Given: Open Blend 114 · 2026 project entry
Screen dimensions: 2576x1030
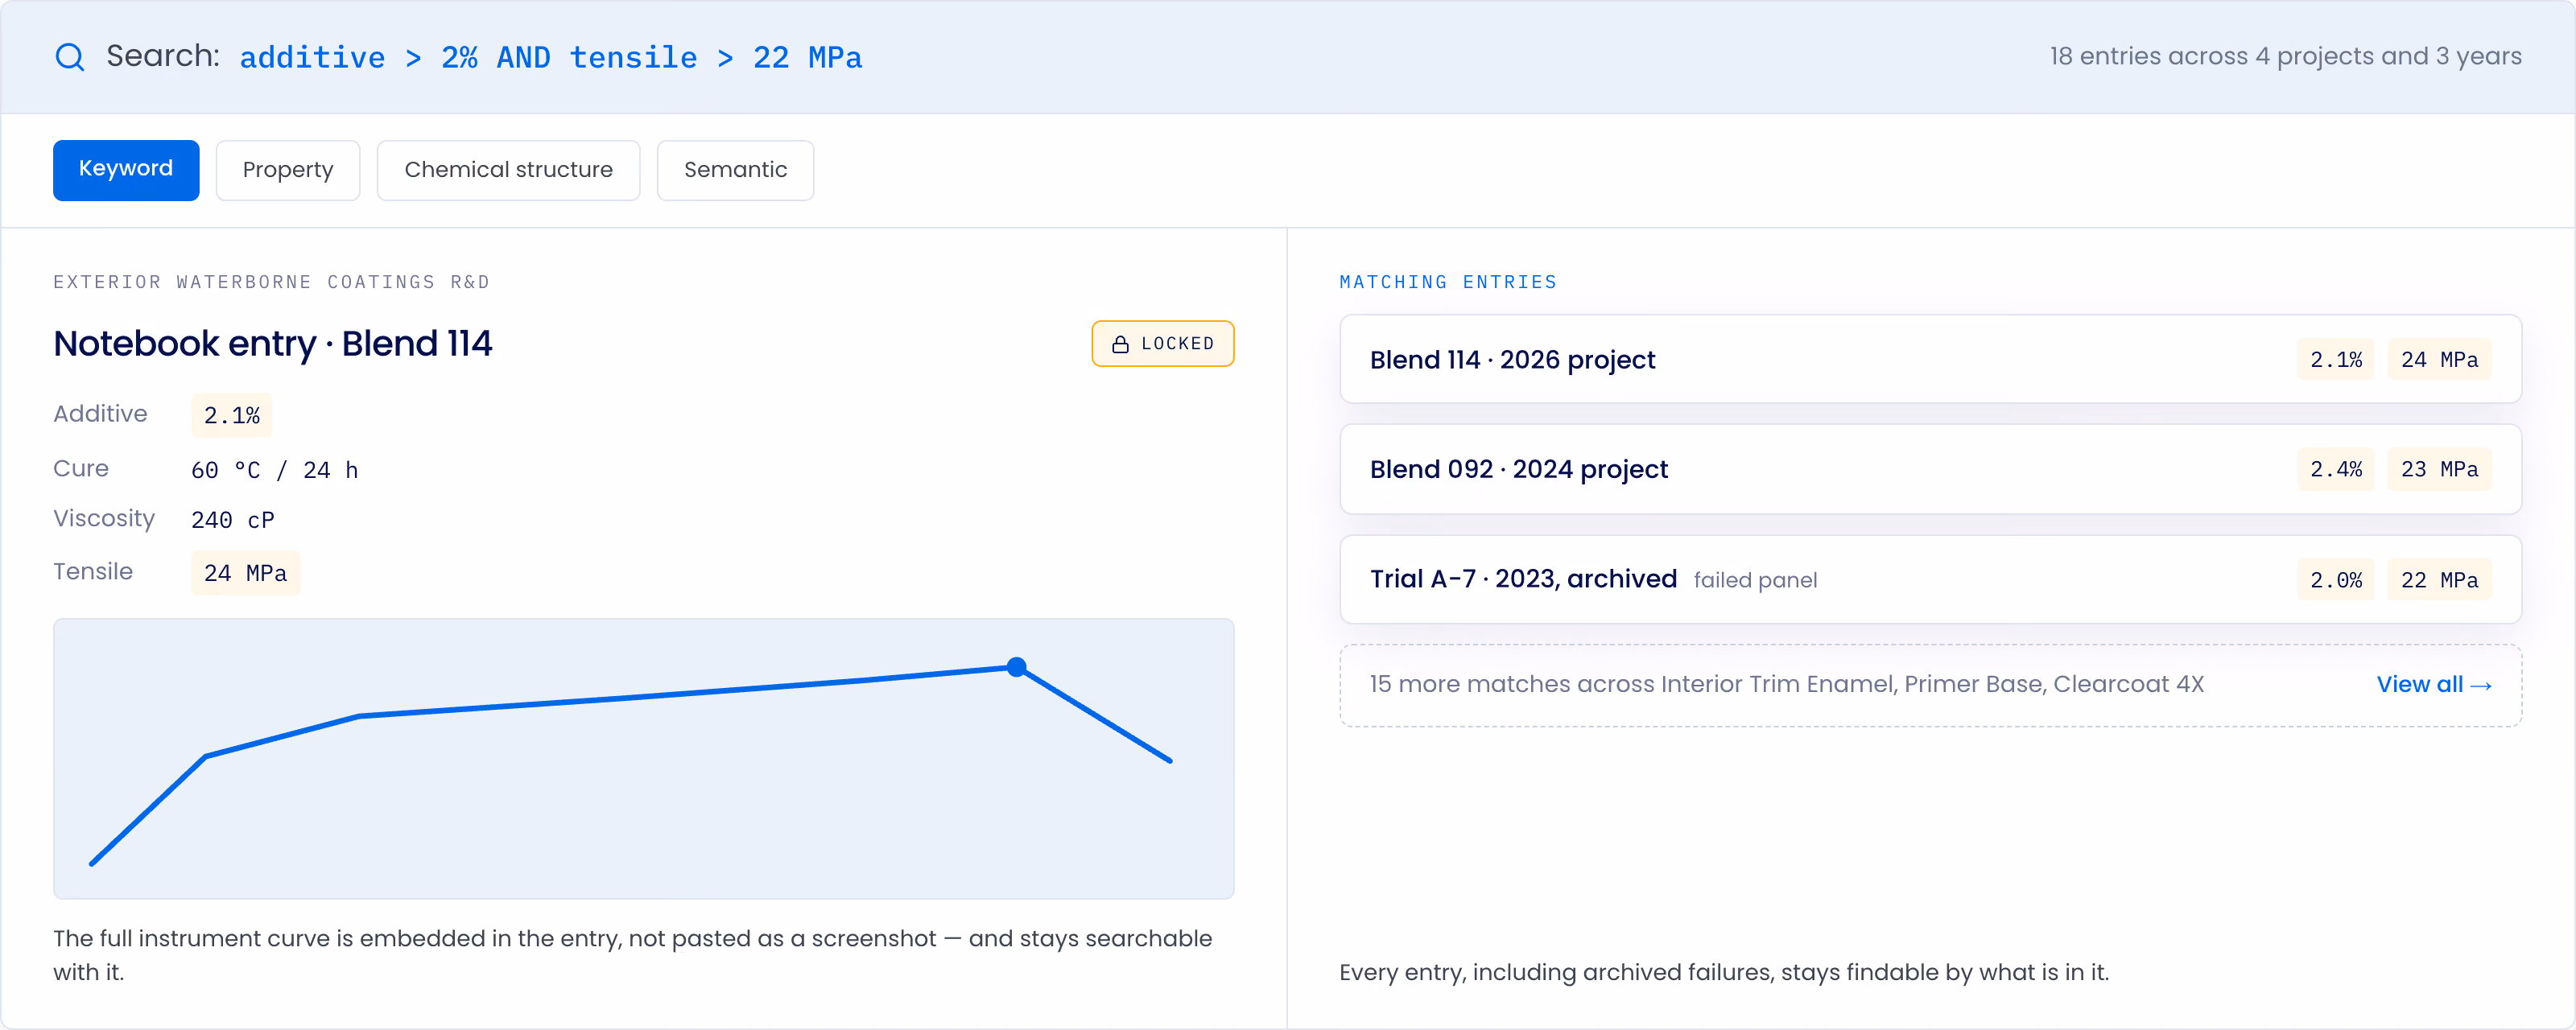Looking at the screenshot, I should tap(1930, 360).
